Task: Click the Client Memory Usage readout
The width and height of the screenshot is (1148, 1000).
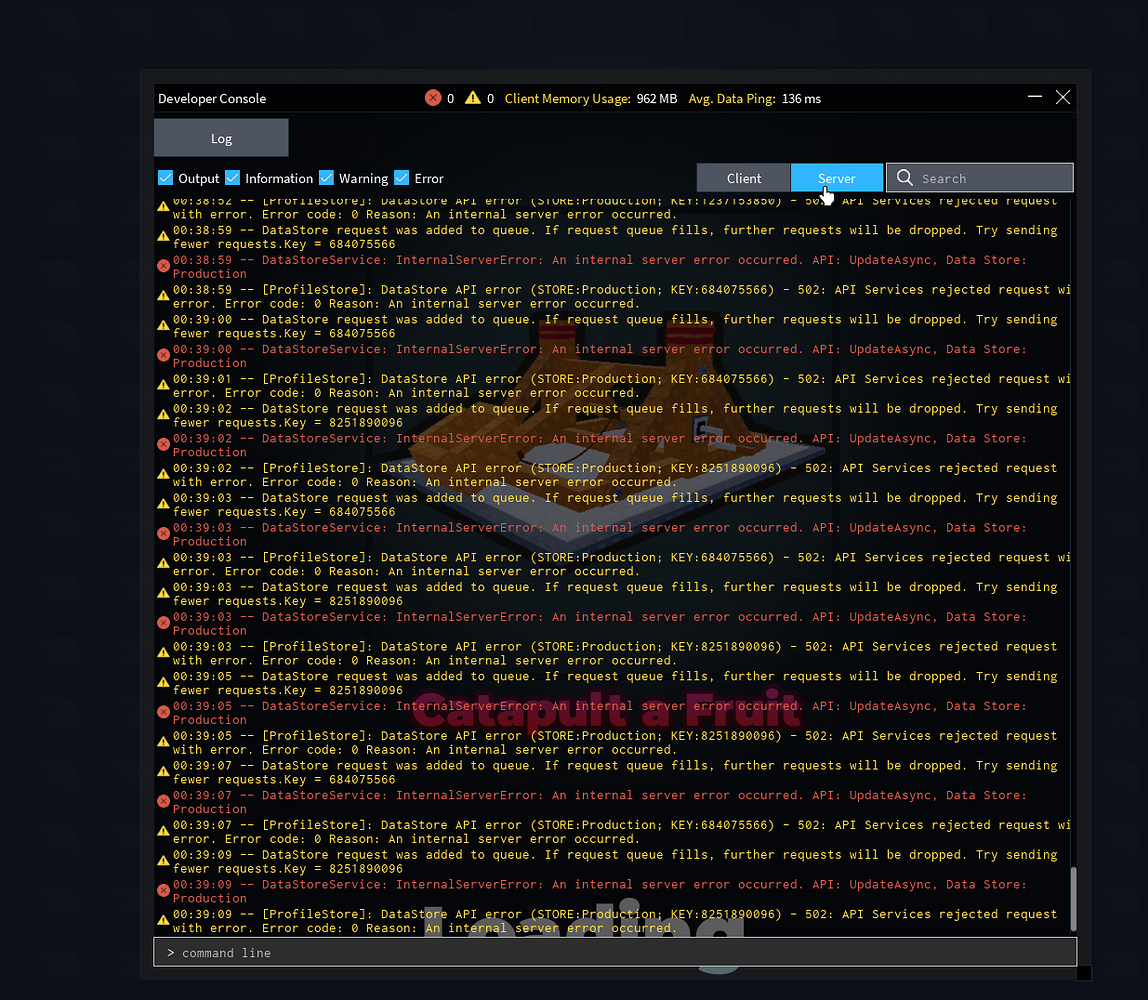Action: (x=591, y=98)
